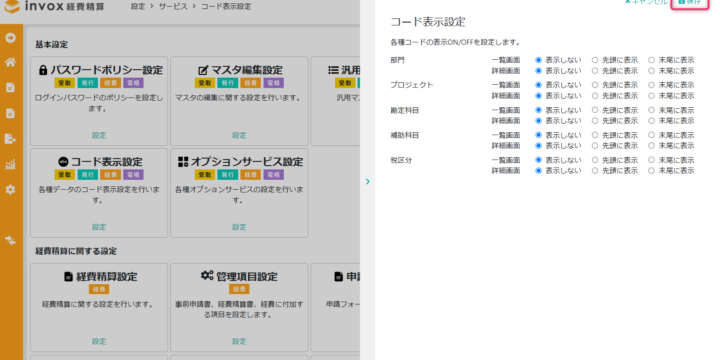Click 経費 tag on オプションサービス設定 card
Image resolution: width=720 pixels, height=360 pixels.
click(x=251, y=175)
